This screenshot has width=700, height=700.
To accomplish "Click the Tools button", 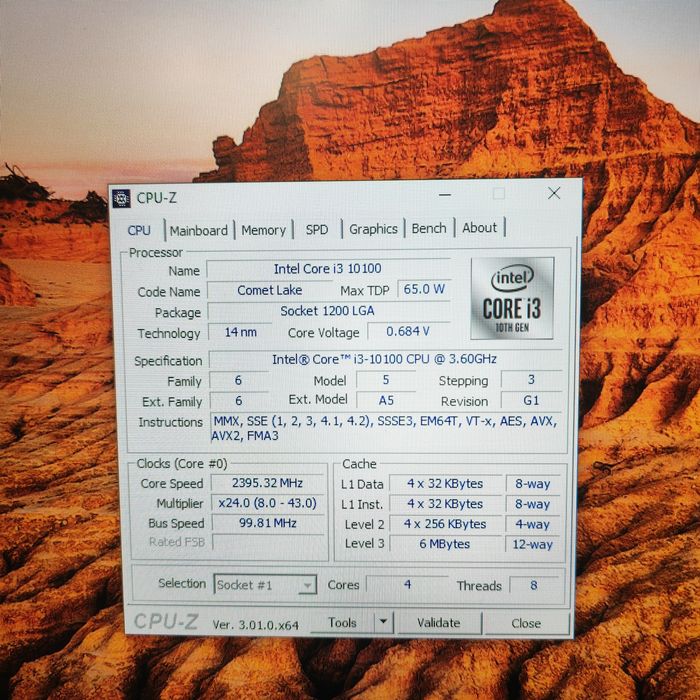I will point(342,622).
